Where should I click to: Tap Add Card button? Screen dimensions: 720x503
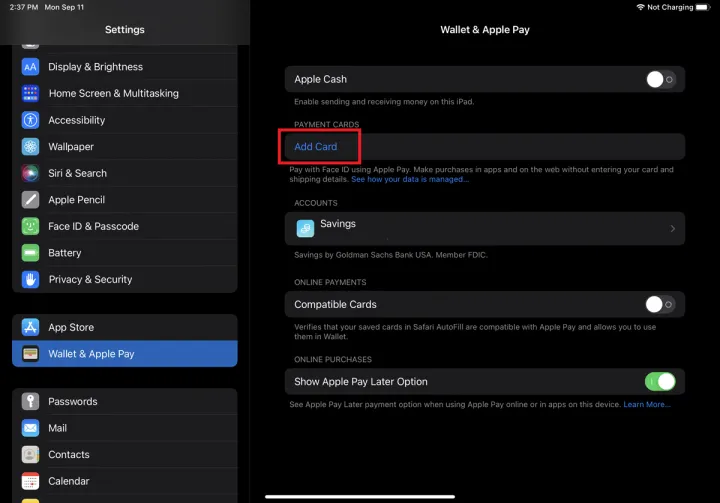click(x=316, y=147)
